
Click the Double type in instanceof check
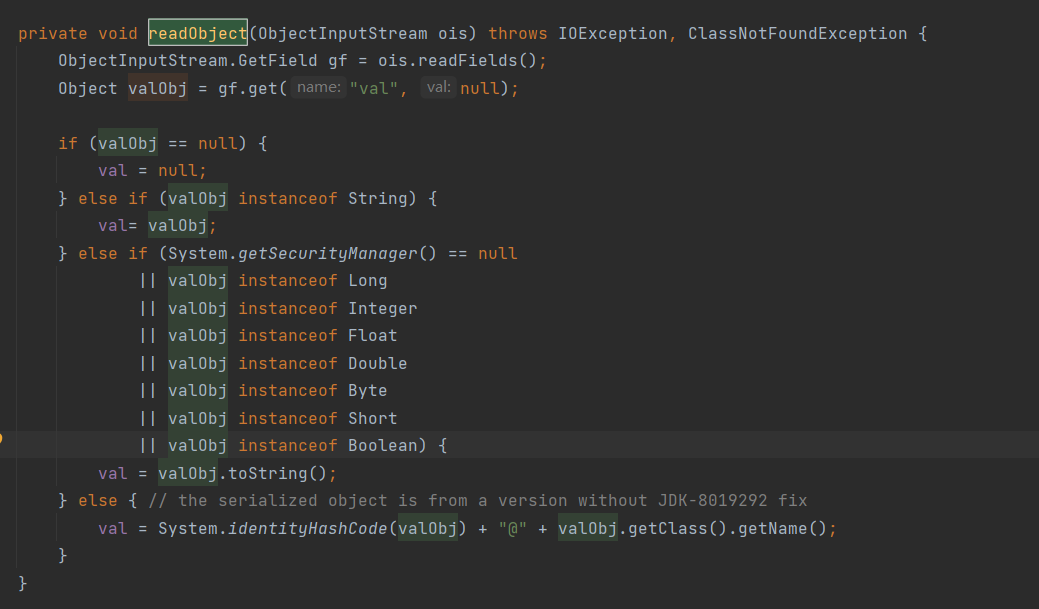[377, 363]
